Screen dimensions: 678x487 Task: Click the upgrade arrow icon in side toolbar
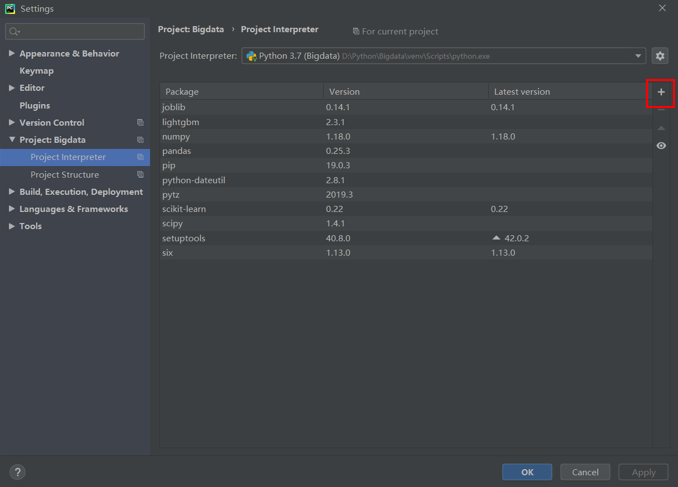click(661, 128)
